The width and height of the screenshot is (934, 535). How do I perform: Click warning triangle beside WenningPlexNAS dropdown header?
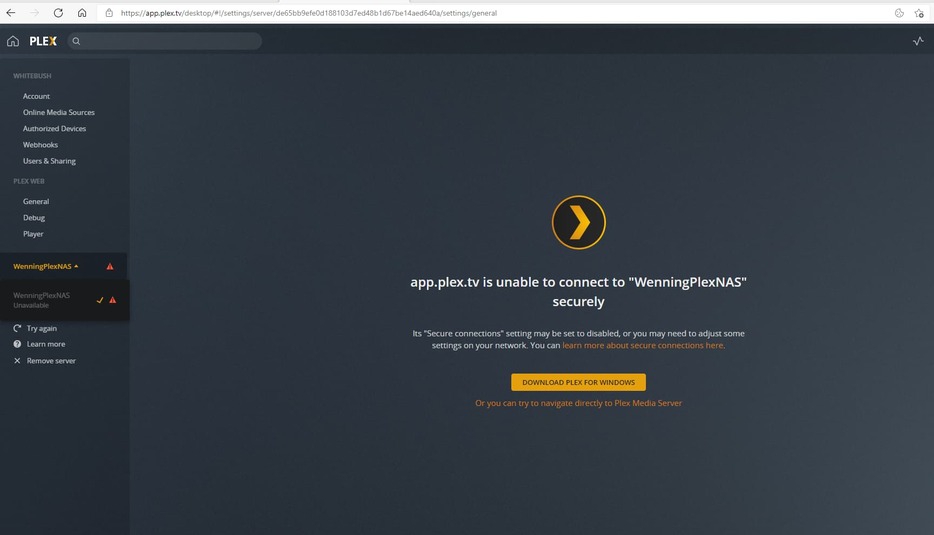pos(110,266)
